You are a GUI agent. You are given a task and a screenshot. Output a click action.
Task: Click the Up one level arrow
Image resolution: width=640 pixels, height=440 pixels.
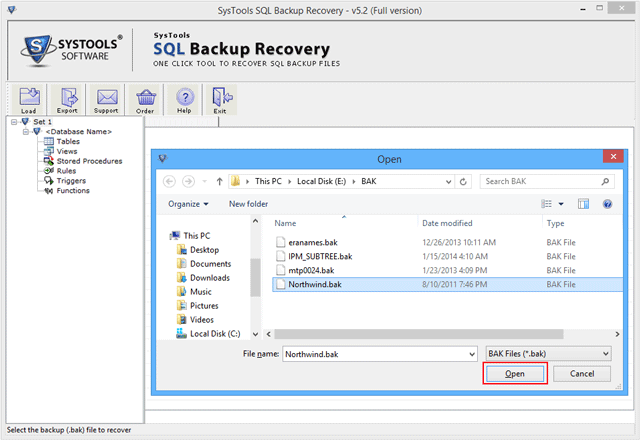point(220,181)
